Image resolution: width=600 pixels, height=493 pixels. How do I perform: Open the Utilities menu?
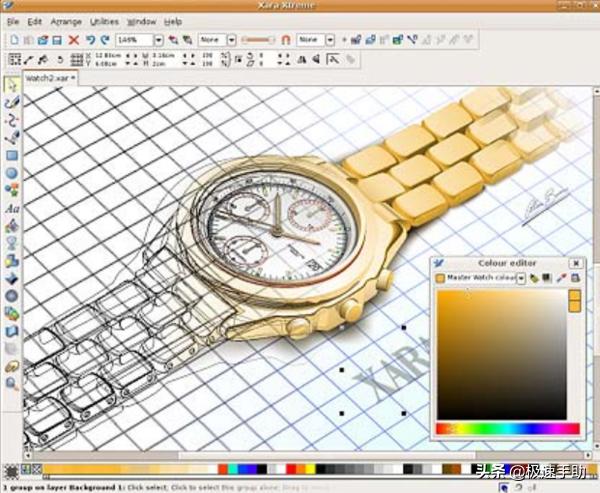tap(104, 22)
